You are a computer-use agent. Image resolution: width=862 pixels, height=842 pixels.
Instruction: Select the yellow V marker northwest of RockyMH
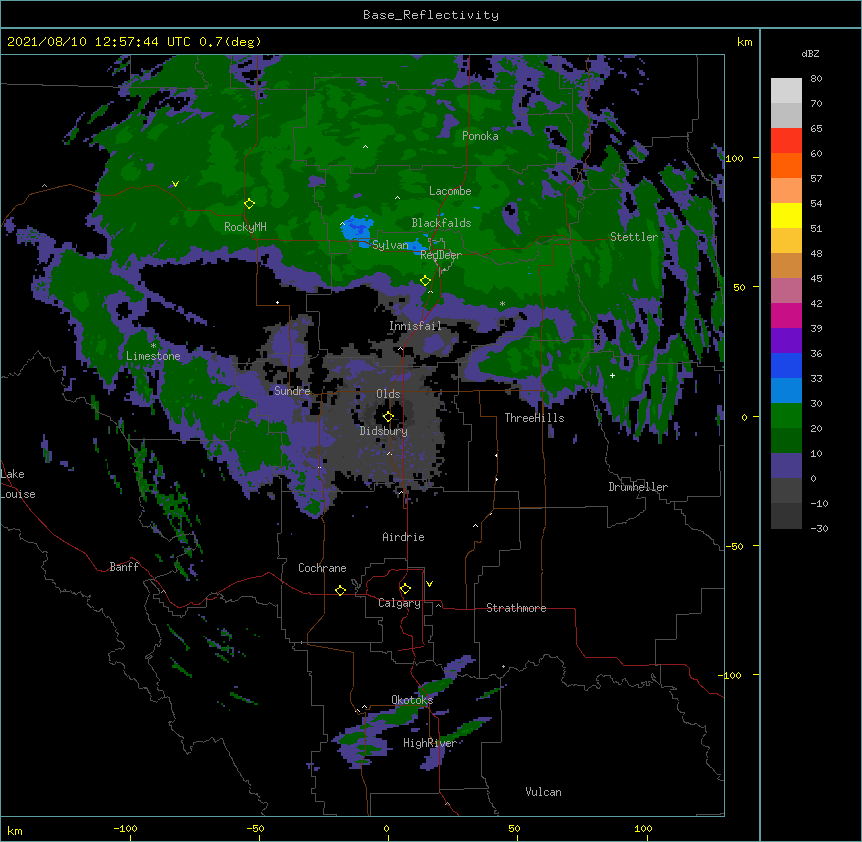point(175,184)
